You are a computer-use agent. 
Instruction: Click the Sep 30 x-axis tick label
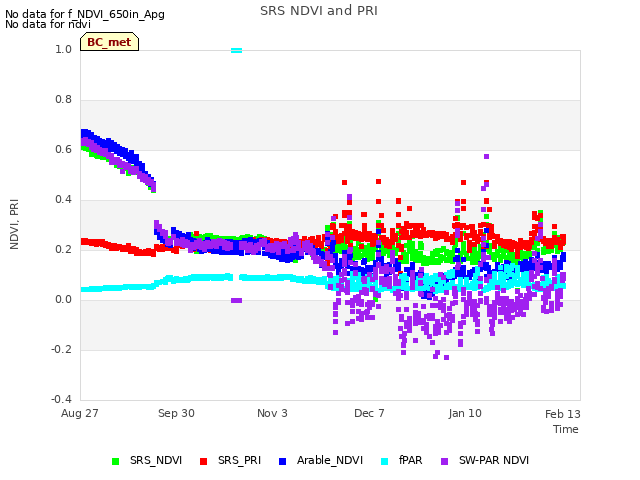176,413
